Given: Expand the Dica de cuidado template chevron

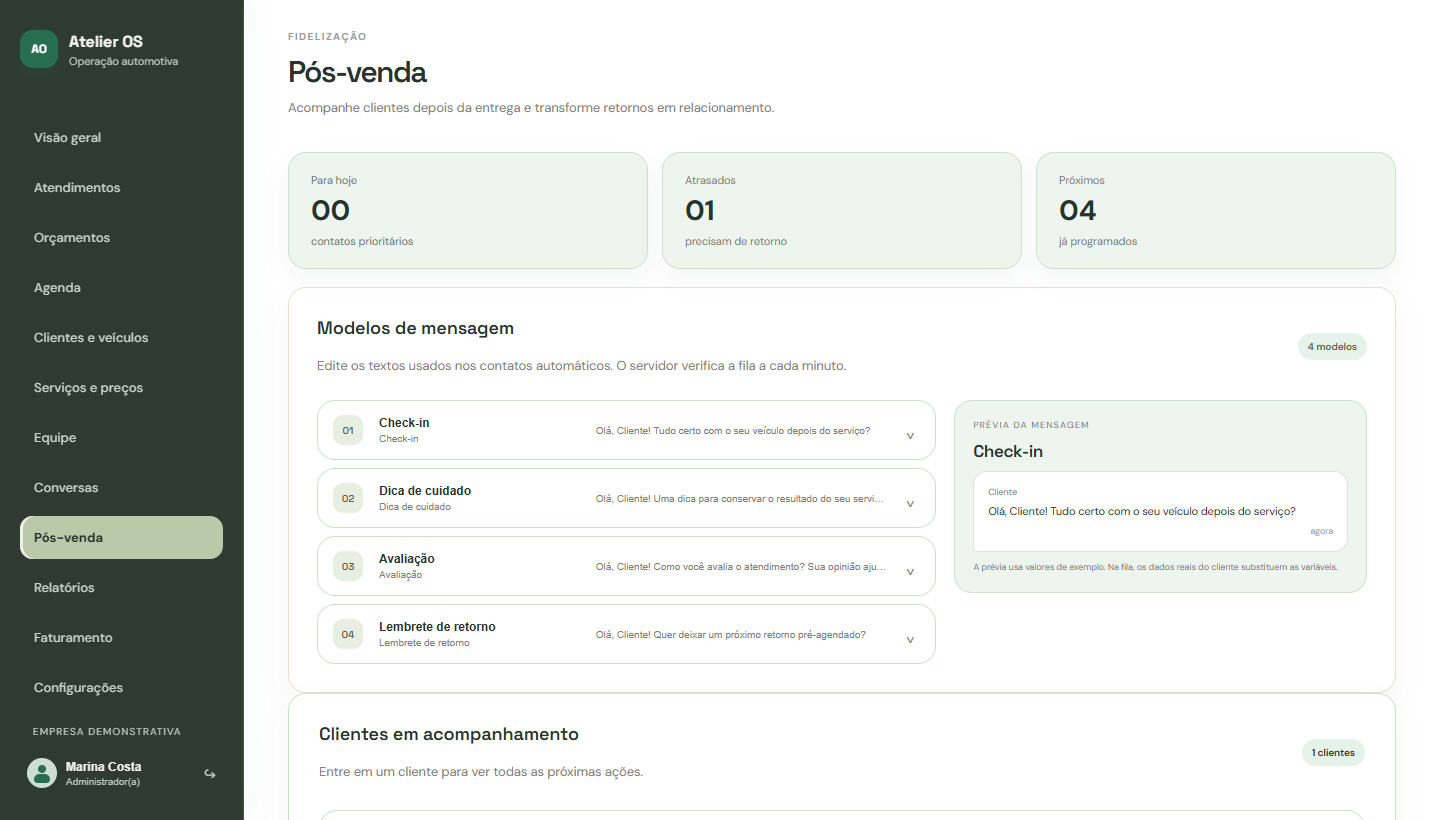Looking at the screenshot, I should point(910,504).
